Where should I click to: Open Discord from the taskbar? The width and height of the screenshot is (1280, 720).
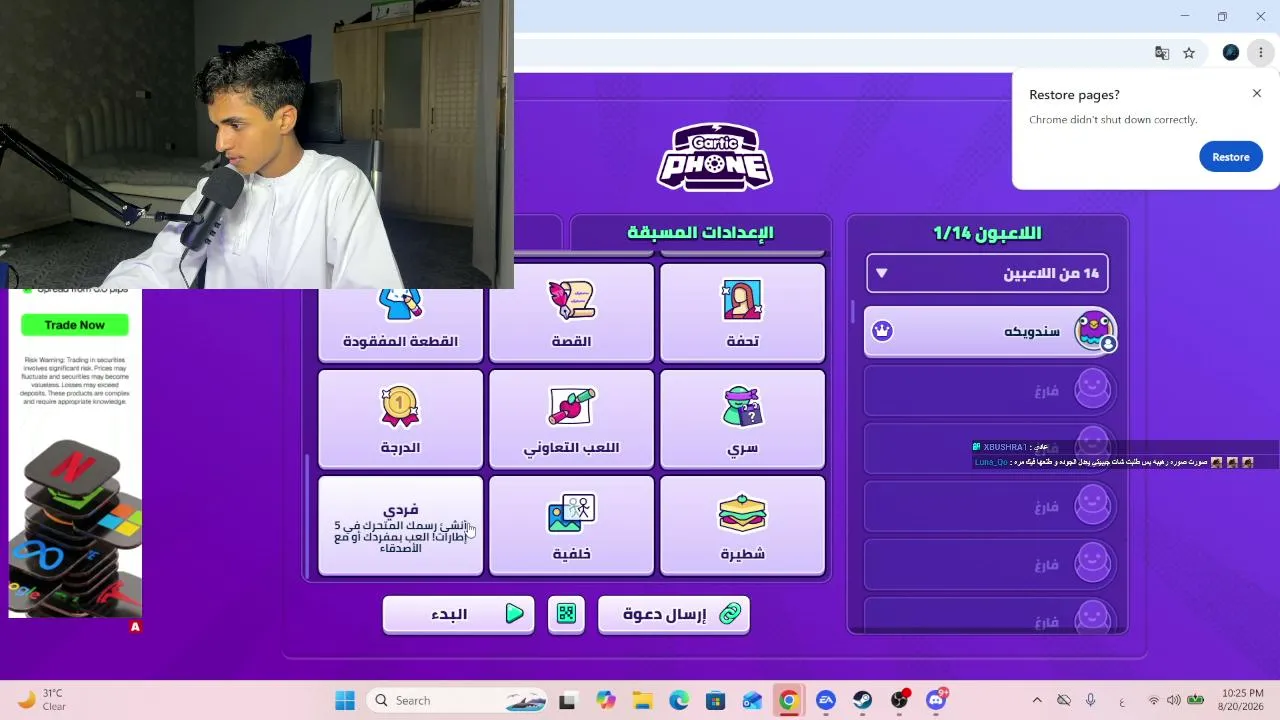[937, 701]
